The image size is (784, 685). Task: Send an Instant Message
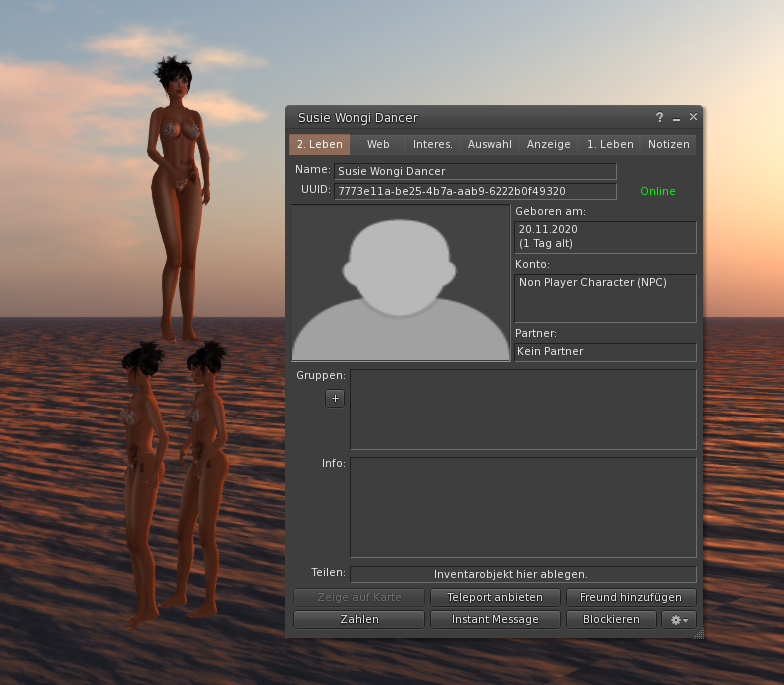pyautogui.click(x=494, y=620)
